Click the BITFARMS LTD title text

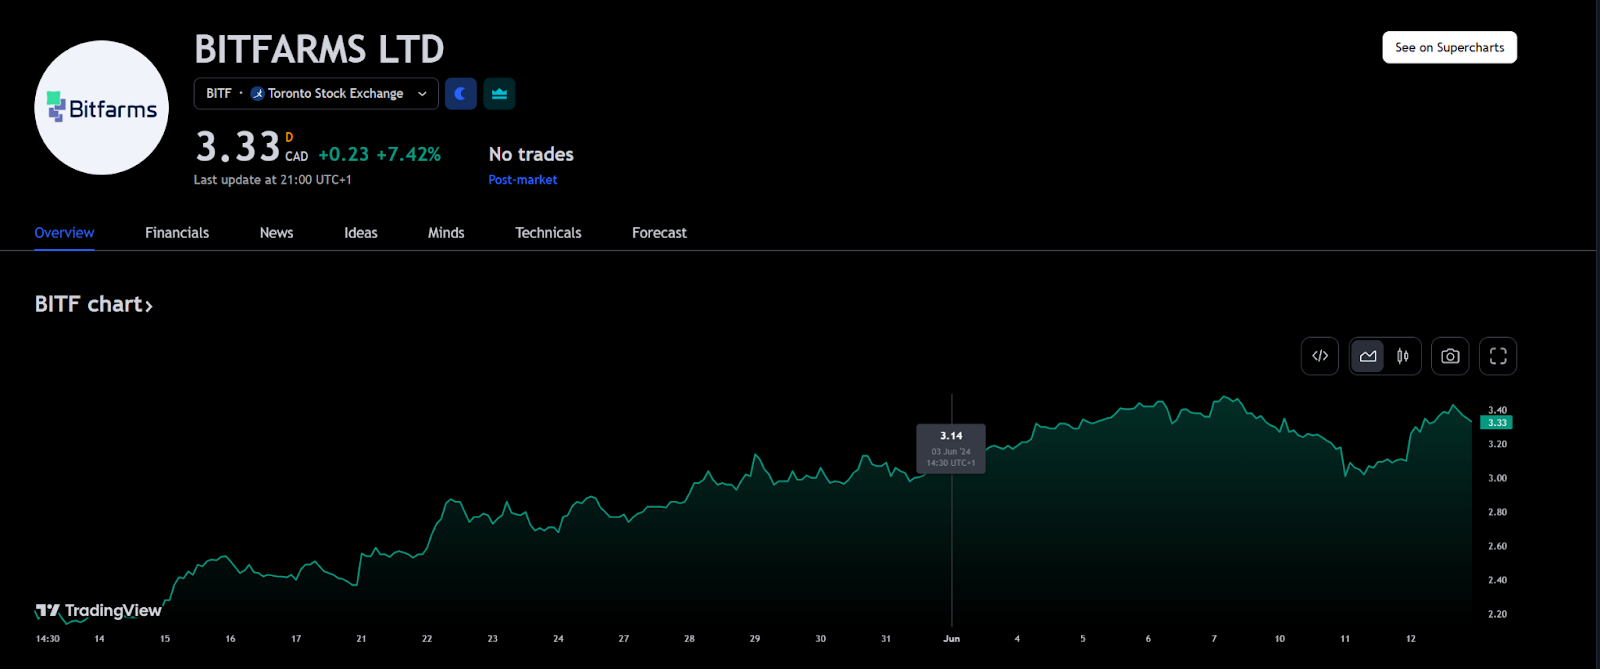pyautogui.click(x=319, y=49)
